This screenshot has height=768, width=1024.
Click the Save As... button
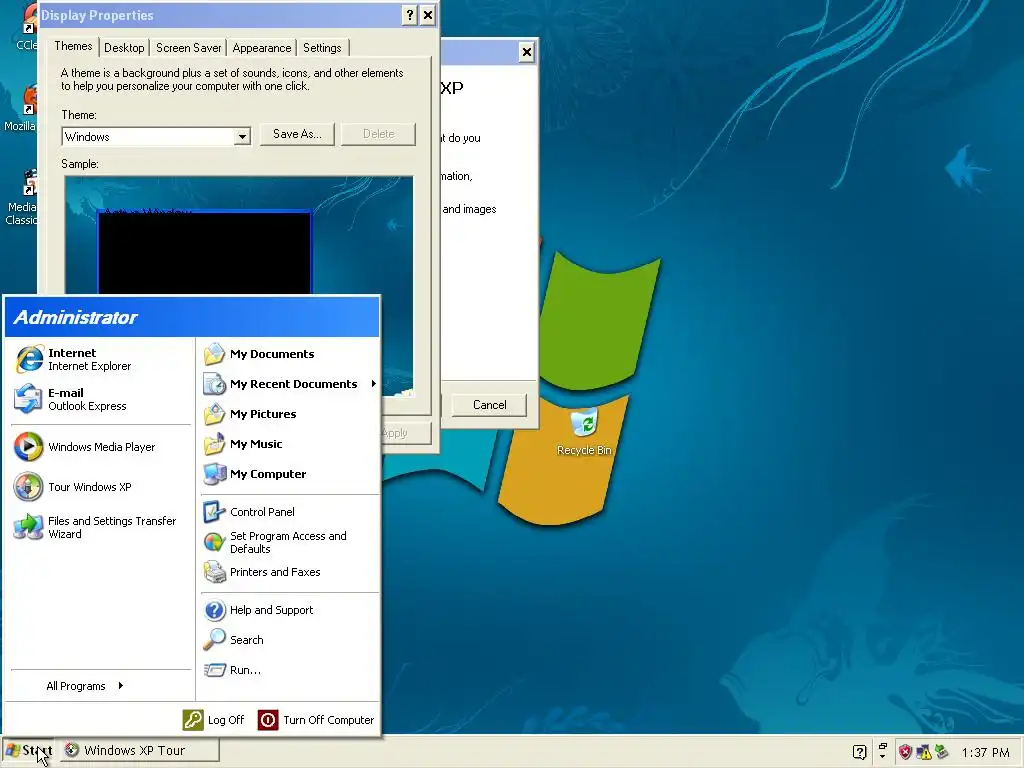[x=297, y=134]
